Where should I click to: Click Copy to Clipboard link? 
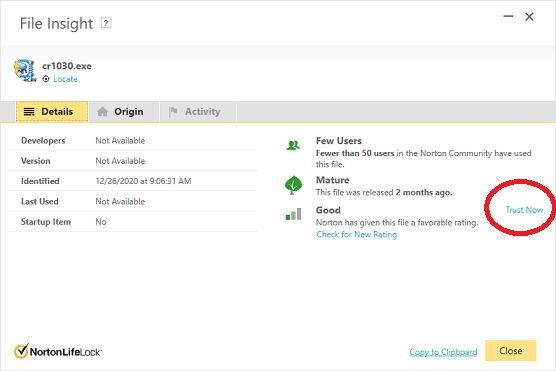[x=443, y=352]
